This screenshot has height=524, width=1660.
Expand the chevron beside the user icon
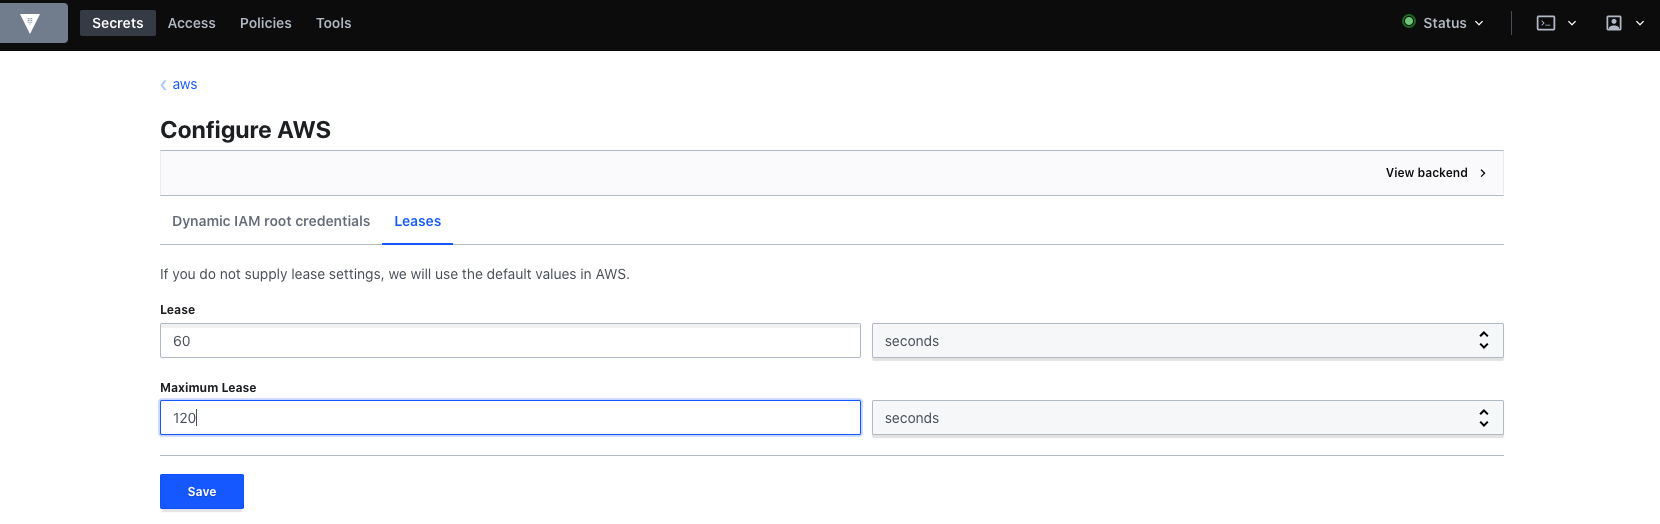tap(1640, 23)
